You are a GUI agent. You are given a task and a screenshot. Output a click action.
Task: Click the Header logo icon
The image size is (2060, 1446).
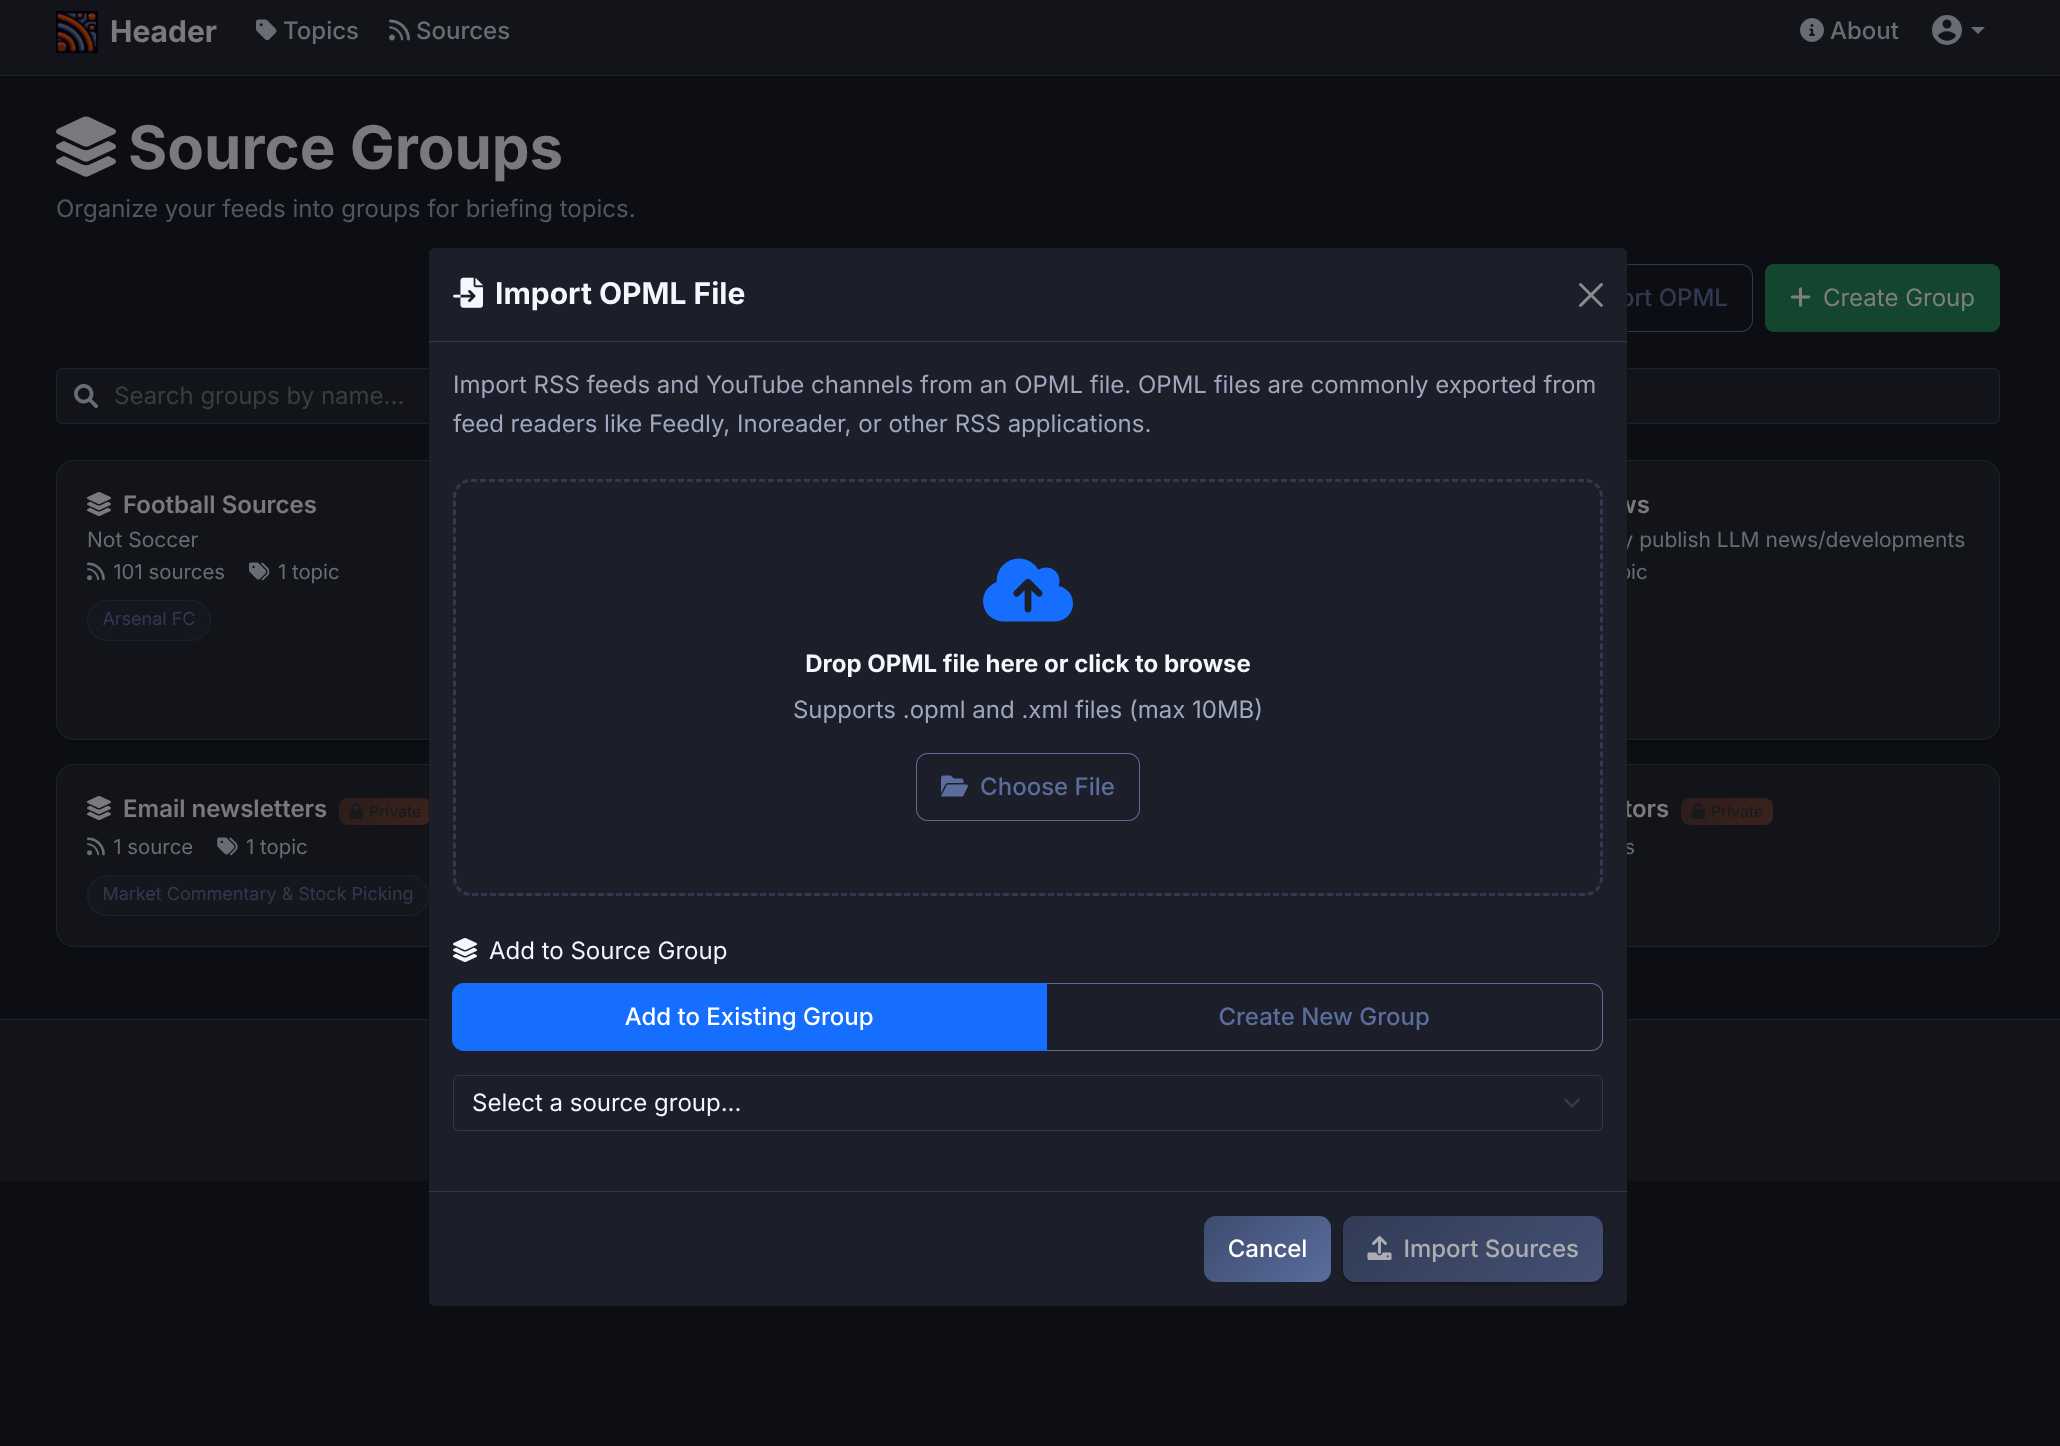click(77, 31)
